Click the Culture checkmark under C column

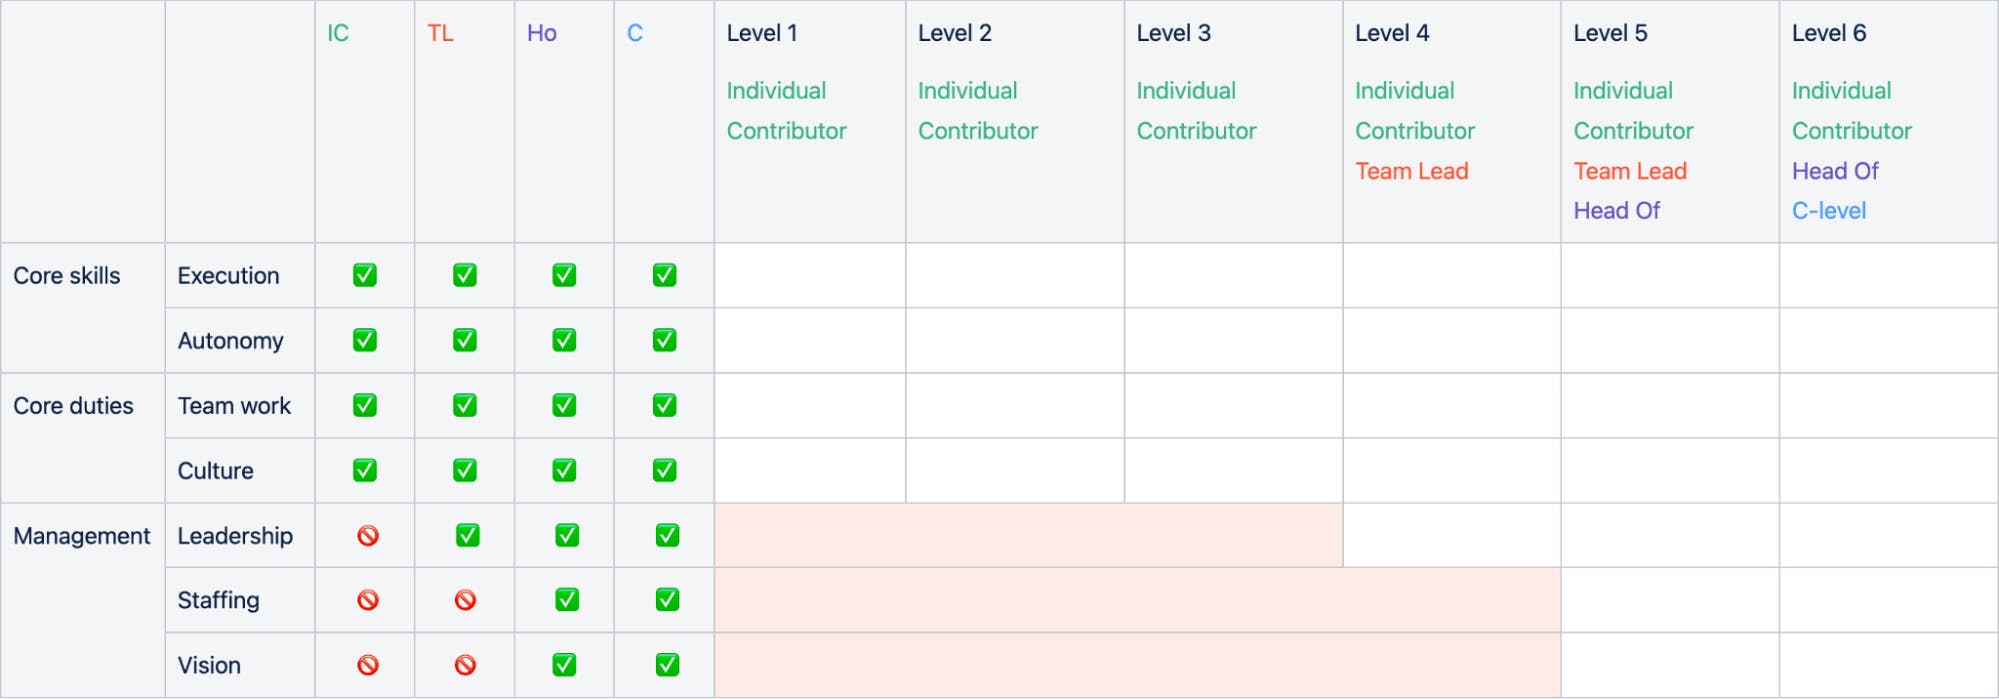tap(664, 470)
